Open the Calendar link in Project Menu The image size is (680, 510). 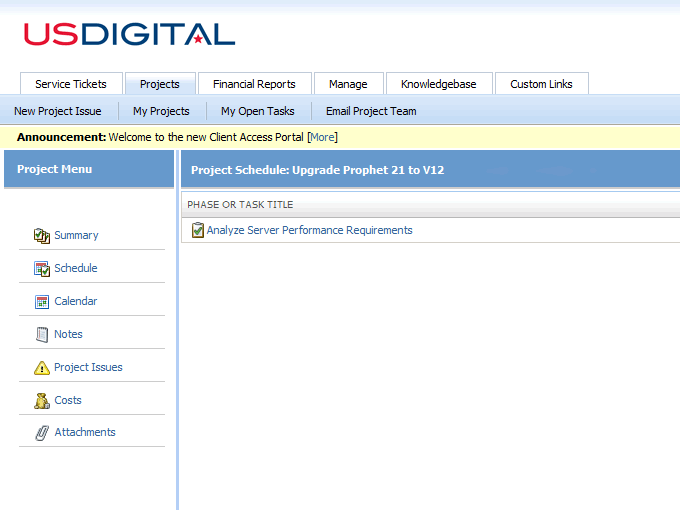pyautogui.click(x=76, y=301)
